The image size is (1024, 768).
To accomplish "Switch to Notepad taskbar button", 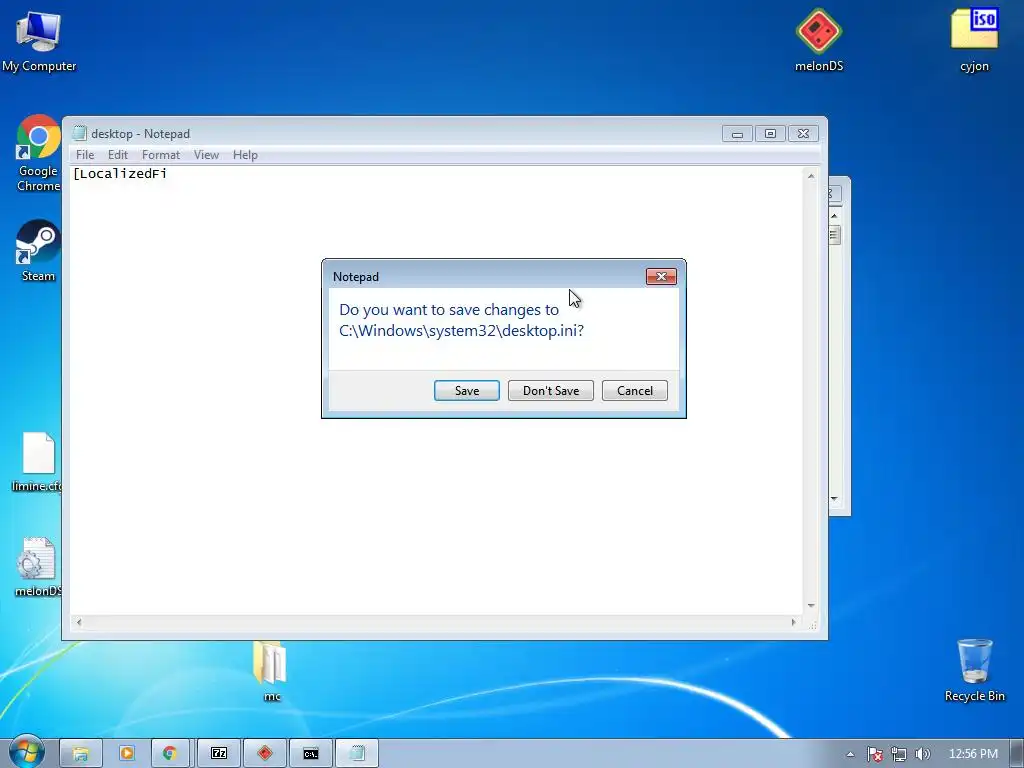I will pos(357,754).
